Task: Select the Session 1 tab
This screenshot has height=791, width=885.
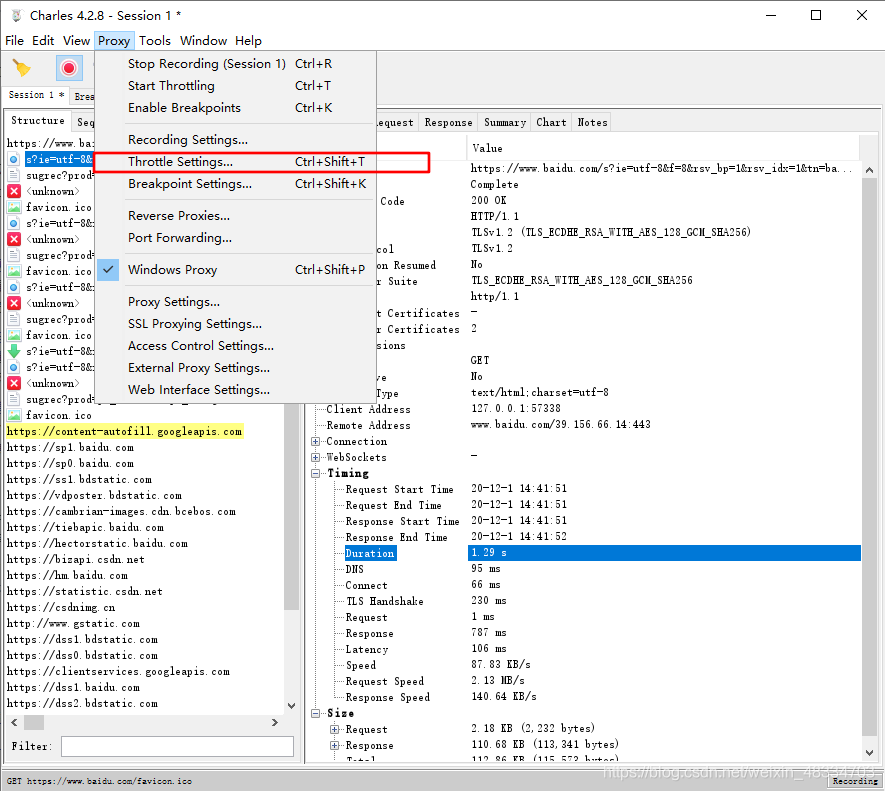Action: click(36, 95)
